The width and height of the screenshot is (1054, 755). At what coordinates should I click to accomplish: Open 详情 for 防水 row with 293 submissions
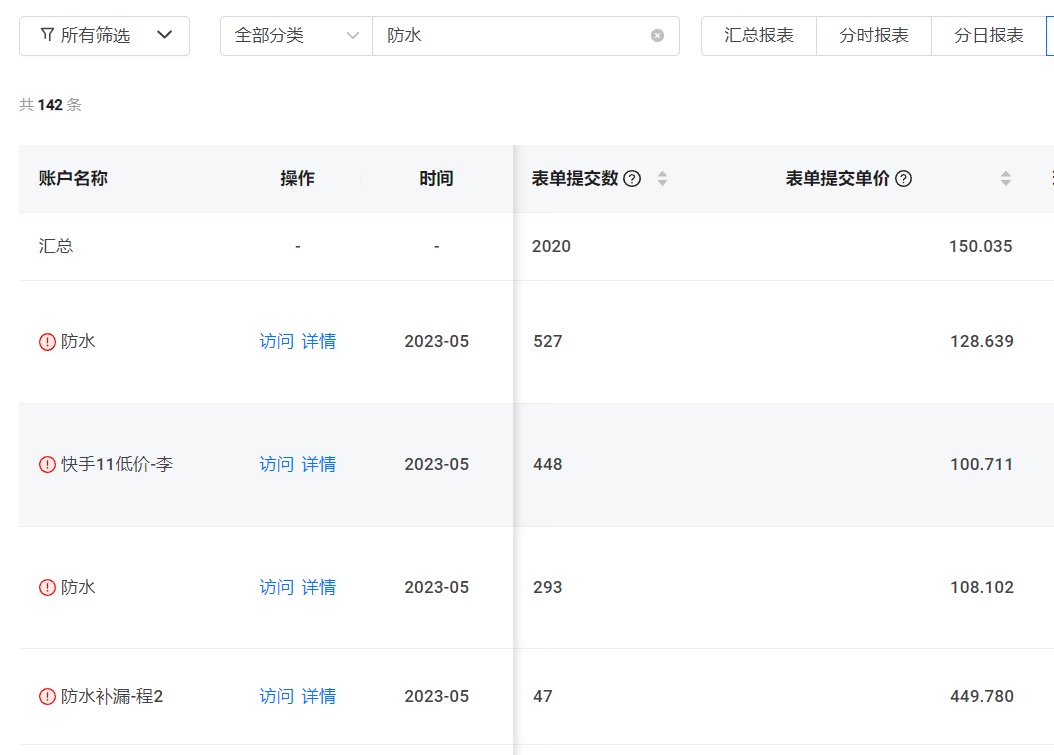[x=319, y=587]
